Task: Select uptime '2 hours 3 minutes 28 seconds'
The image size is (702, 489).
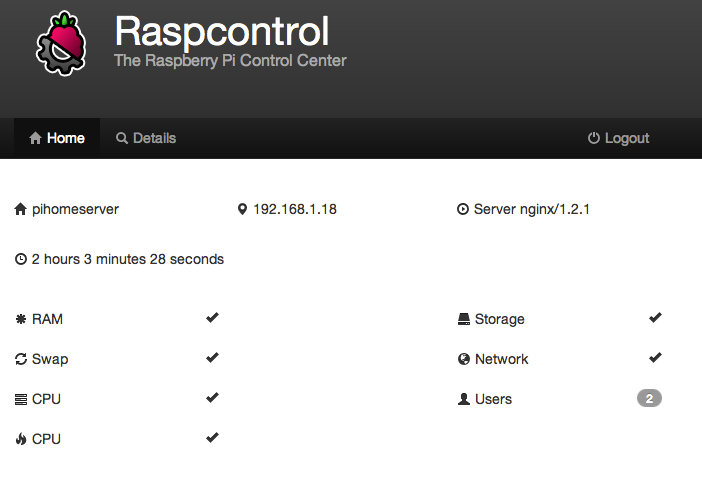Action: (x=128, y=259)
